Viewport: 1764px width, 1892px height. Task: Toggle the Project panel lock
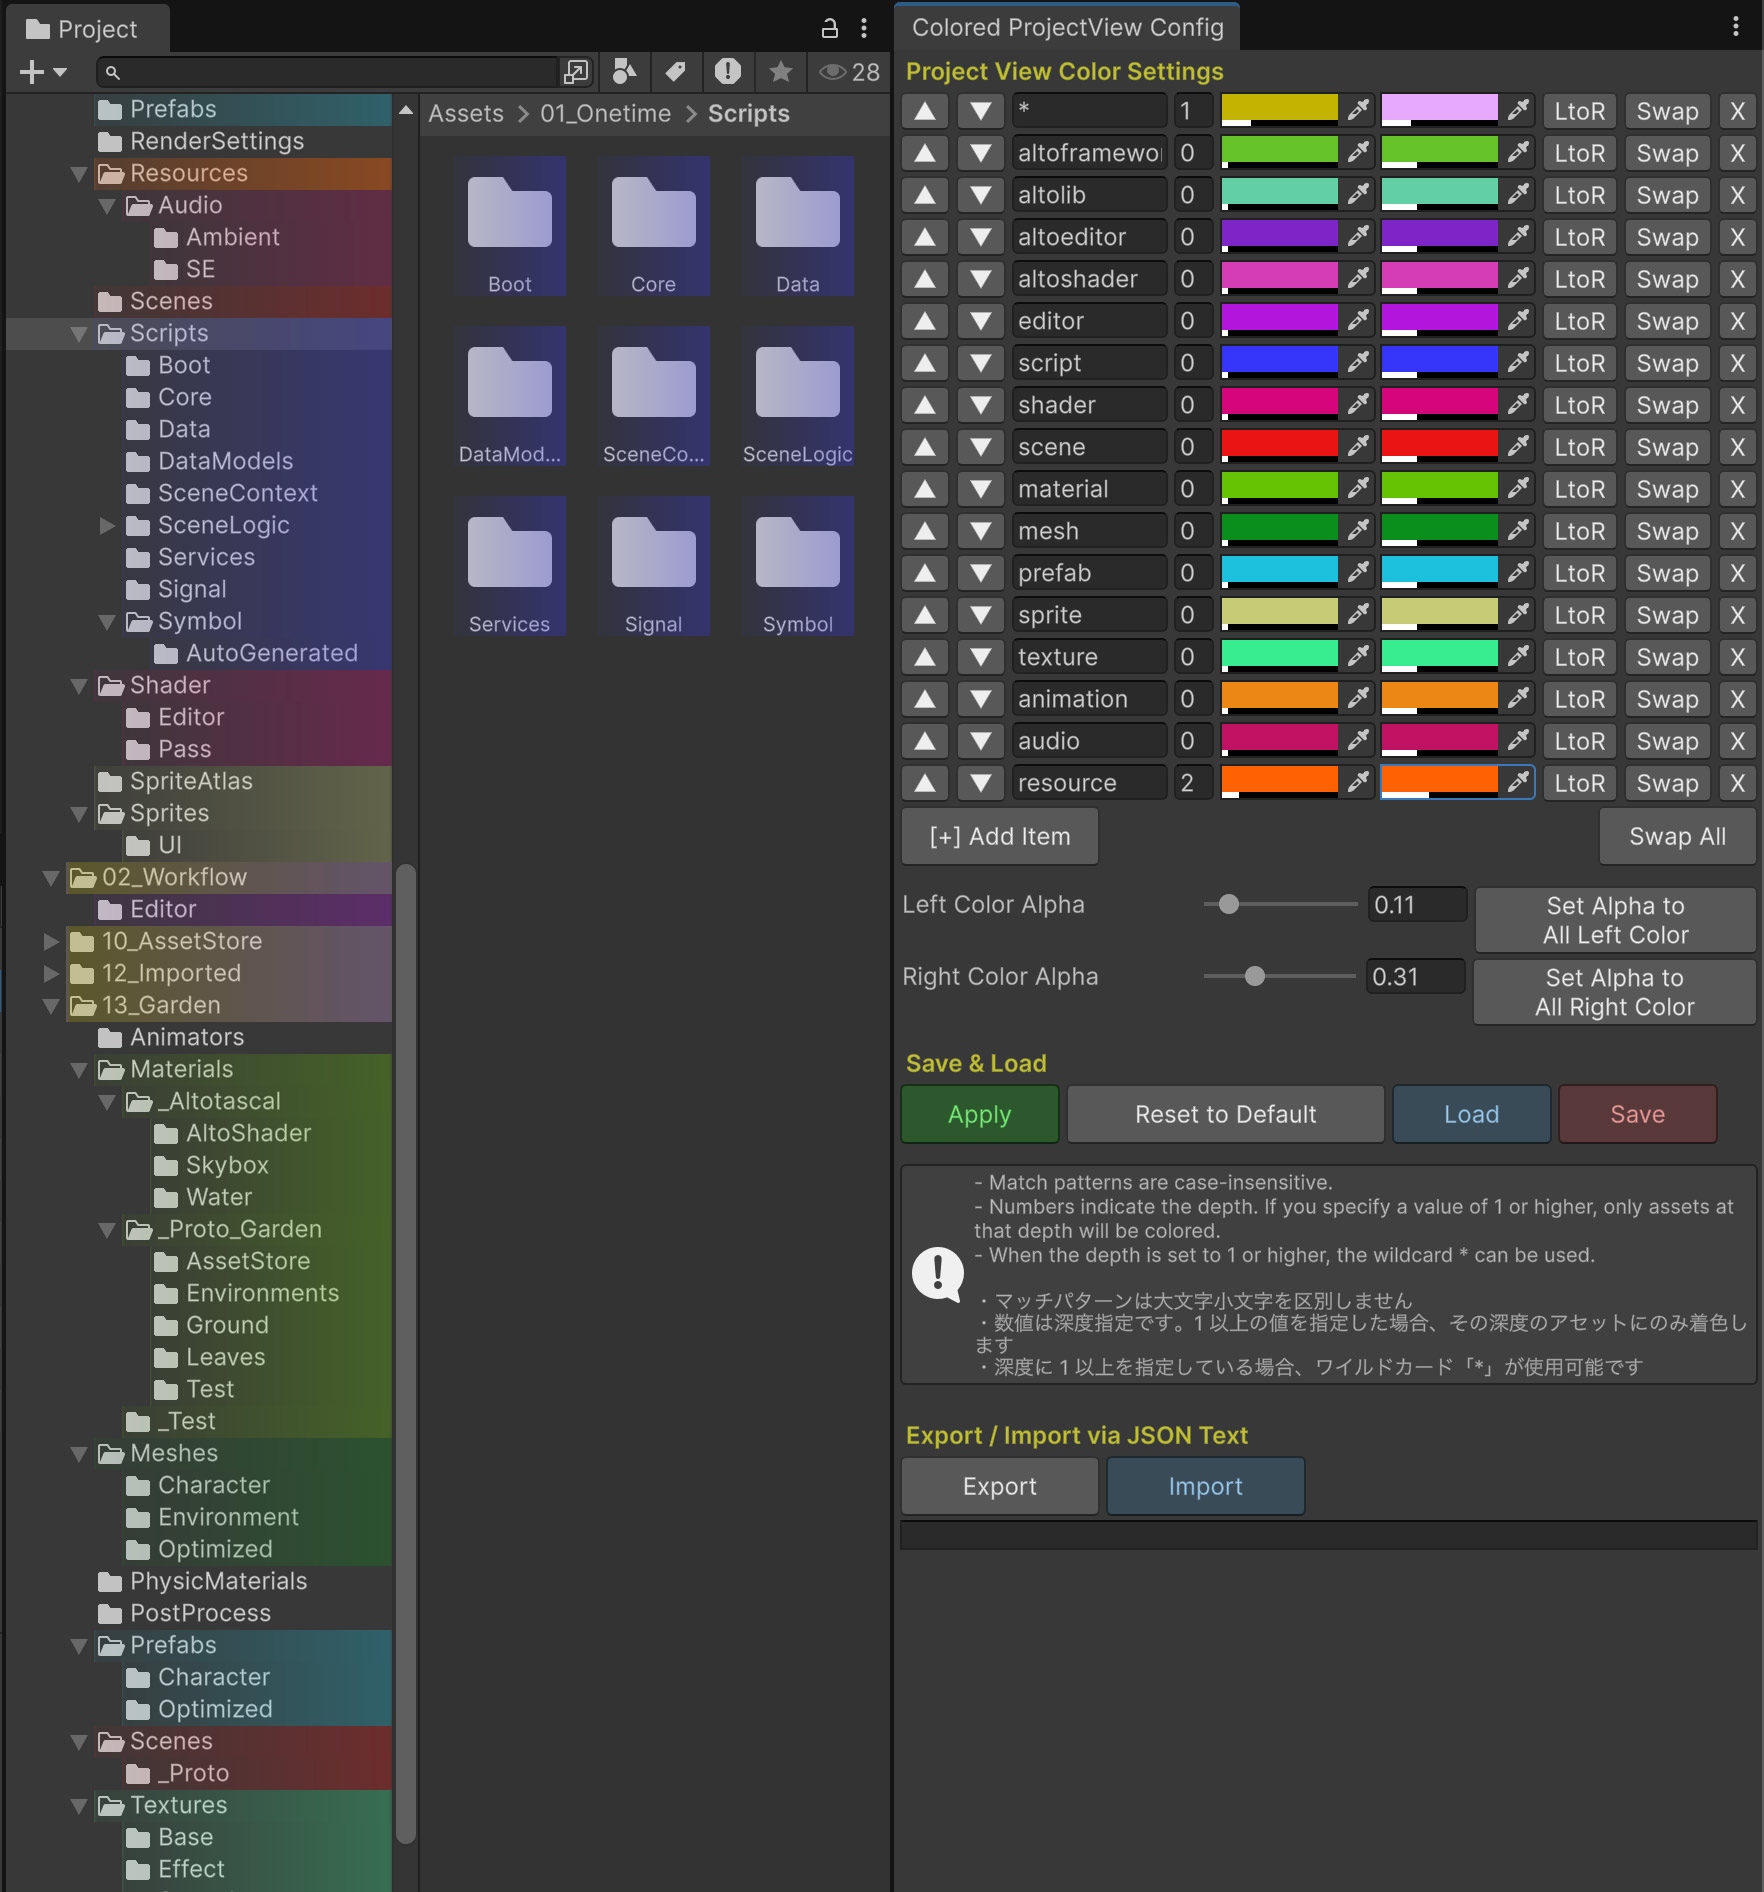829,28
